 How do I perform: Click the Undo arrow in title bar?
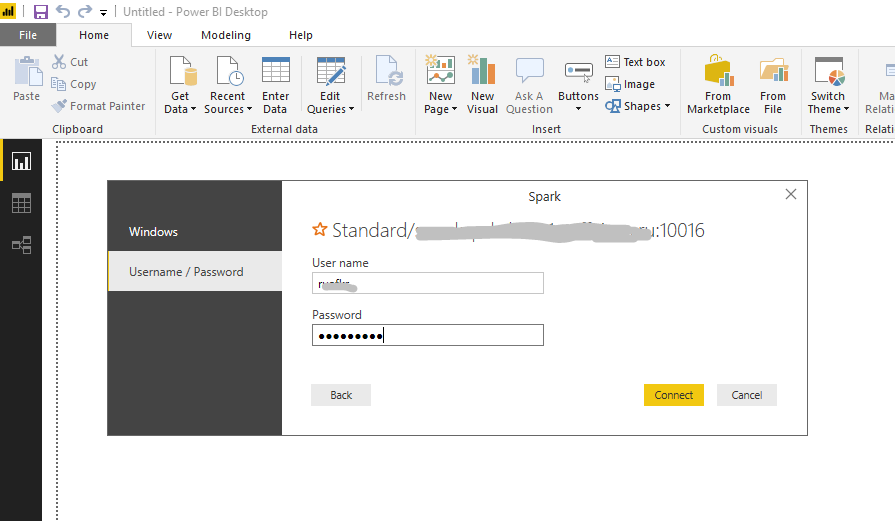click(63, 12)
